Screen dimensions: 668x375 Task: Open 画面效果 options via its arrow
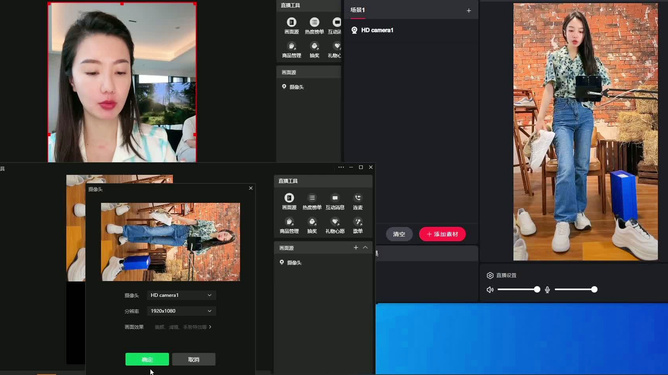coord(210,327)
